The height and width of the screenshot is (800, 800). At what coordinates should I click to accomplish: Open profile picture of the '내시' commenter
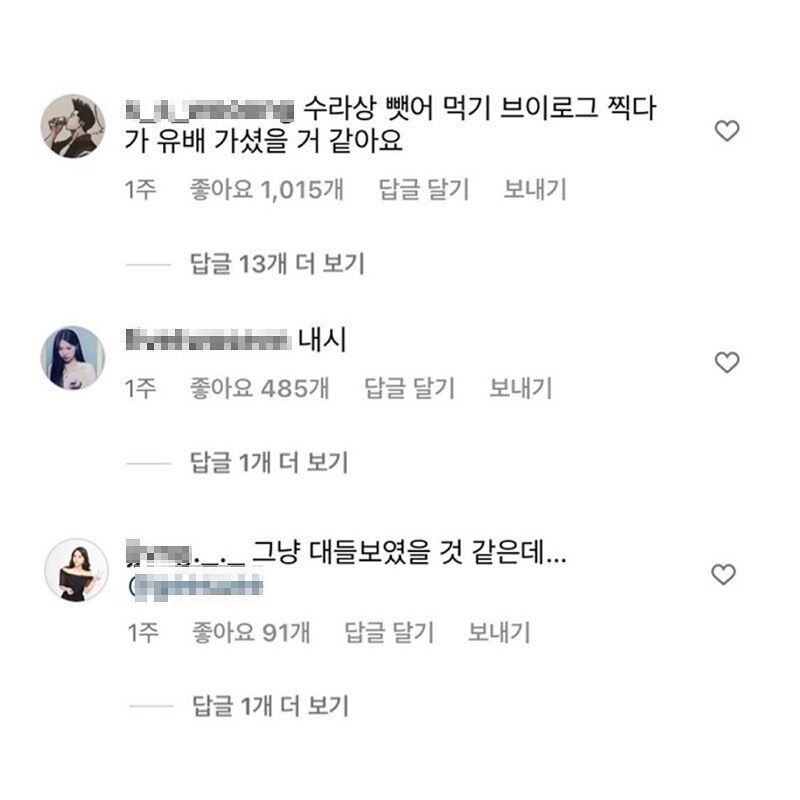click(72, 357)
